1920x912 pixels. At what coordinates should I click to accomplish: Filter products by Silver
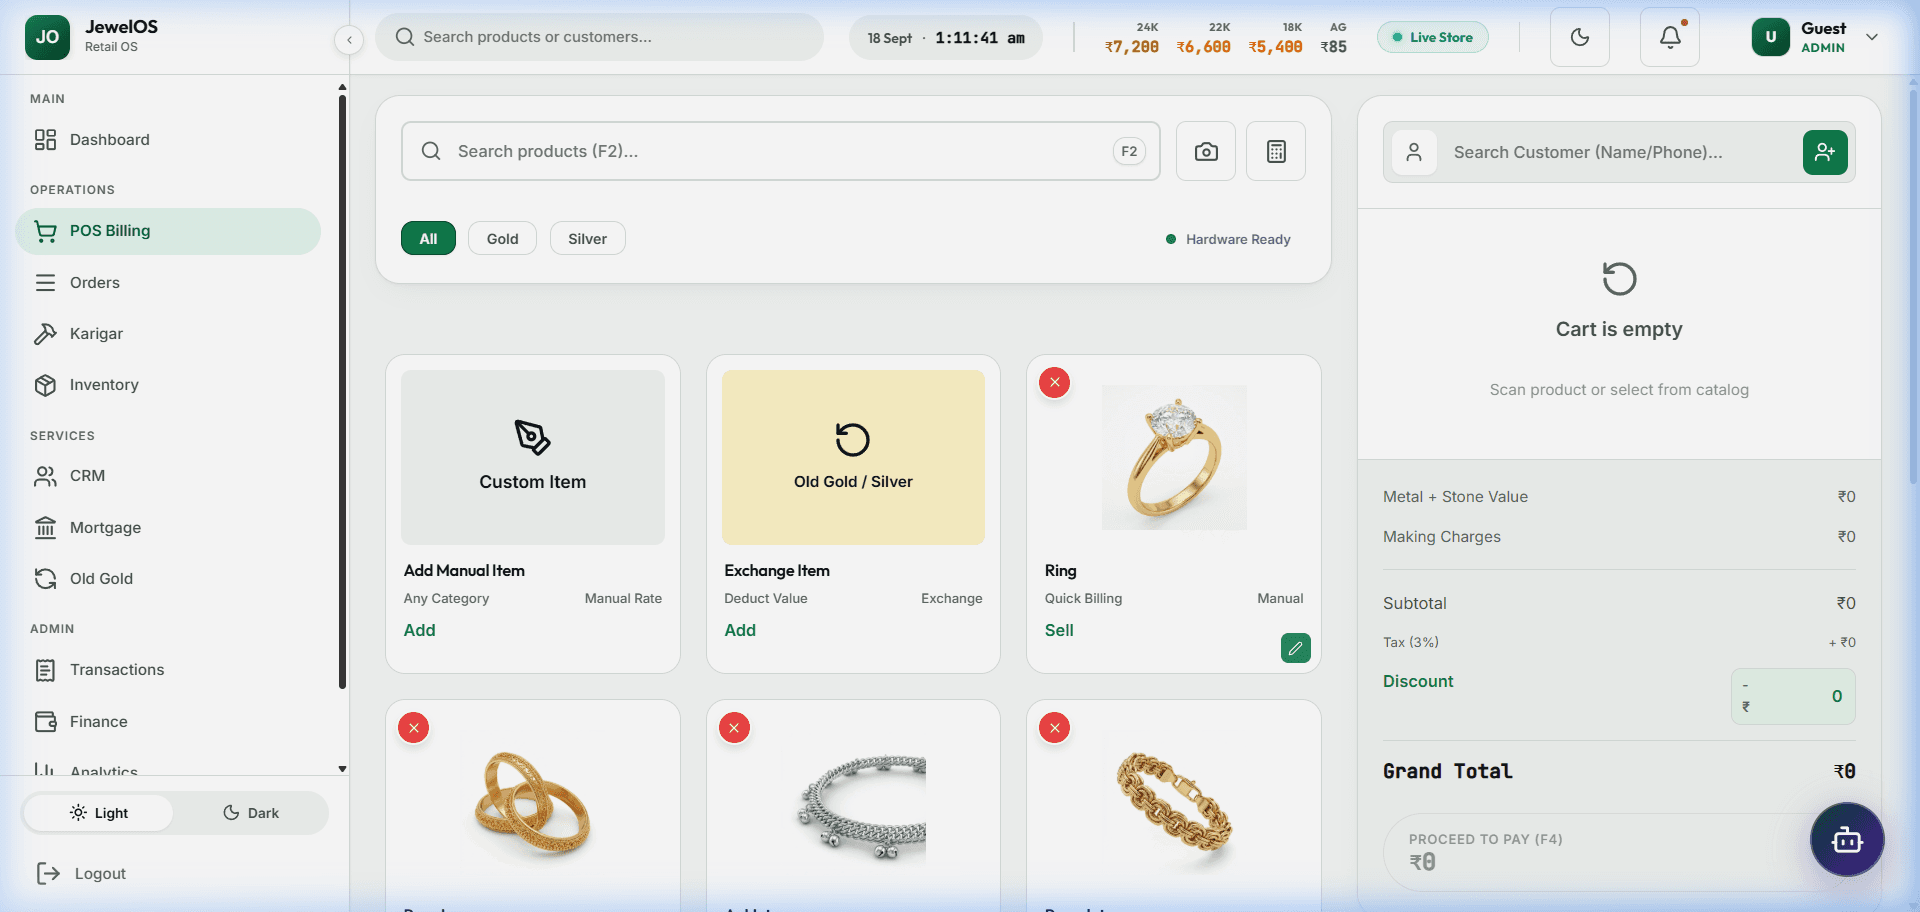click(587, 238)
